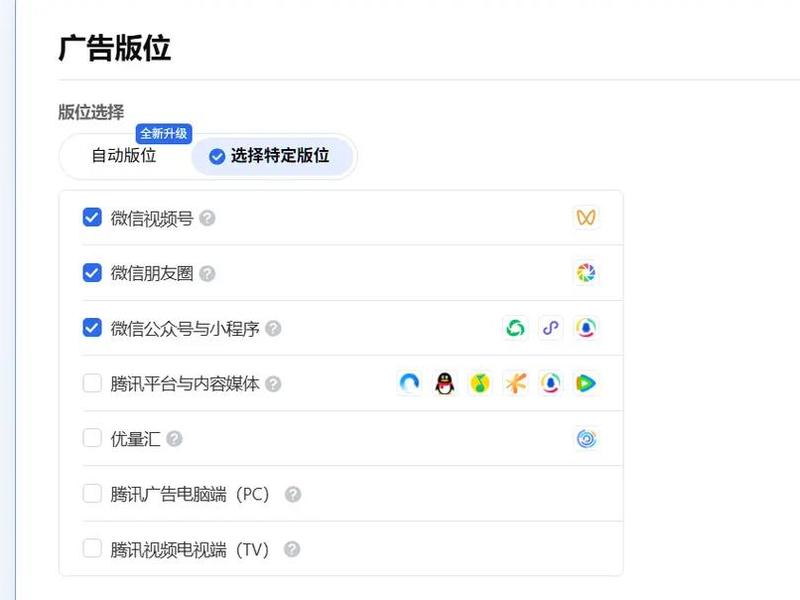Click the colorful Moments shutter icon
Screen dimensions: 800x600
coord(586,273)
